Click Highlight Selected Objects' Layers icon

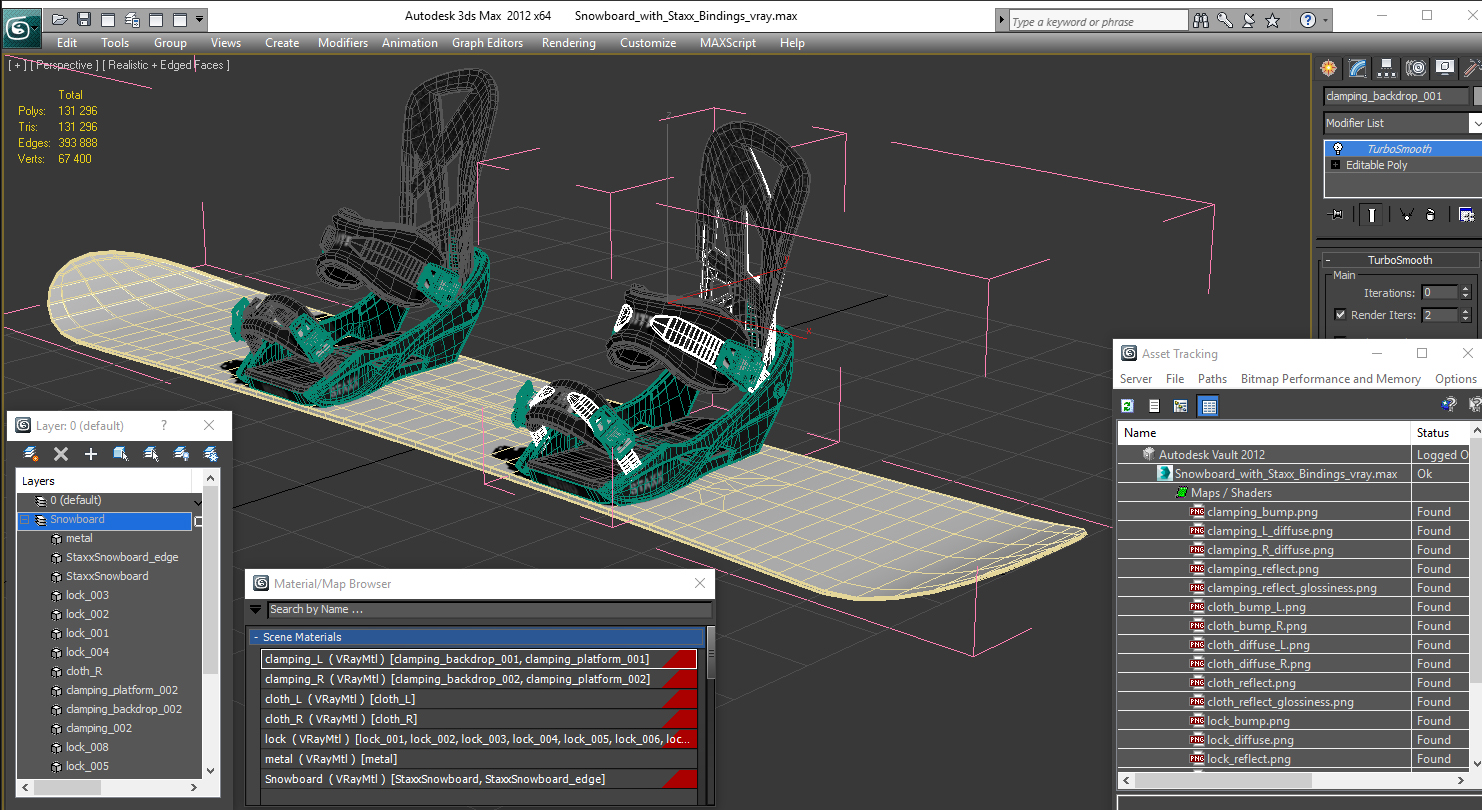[x=151, y=454]
